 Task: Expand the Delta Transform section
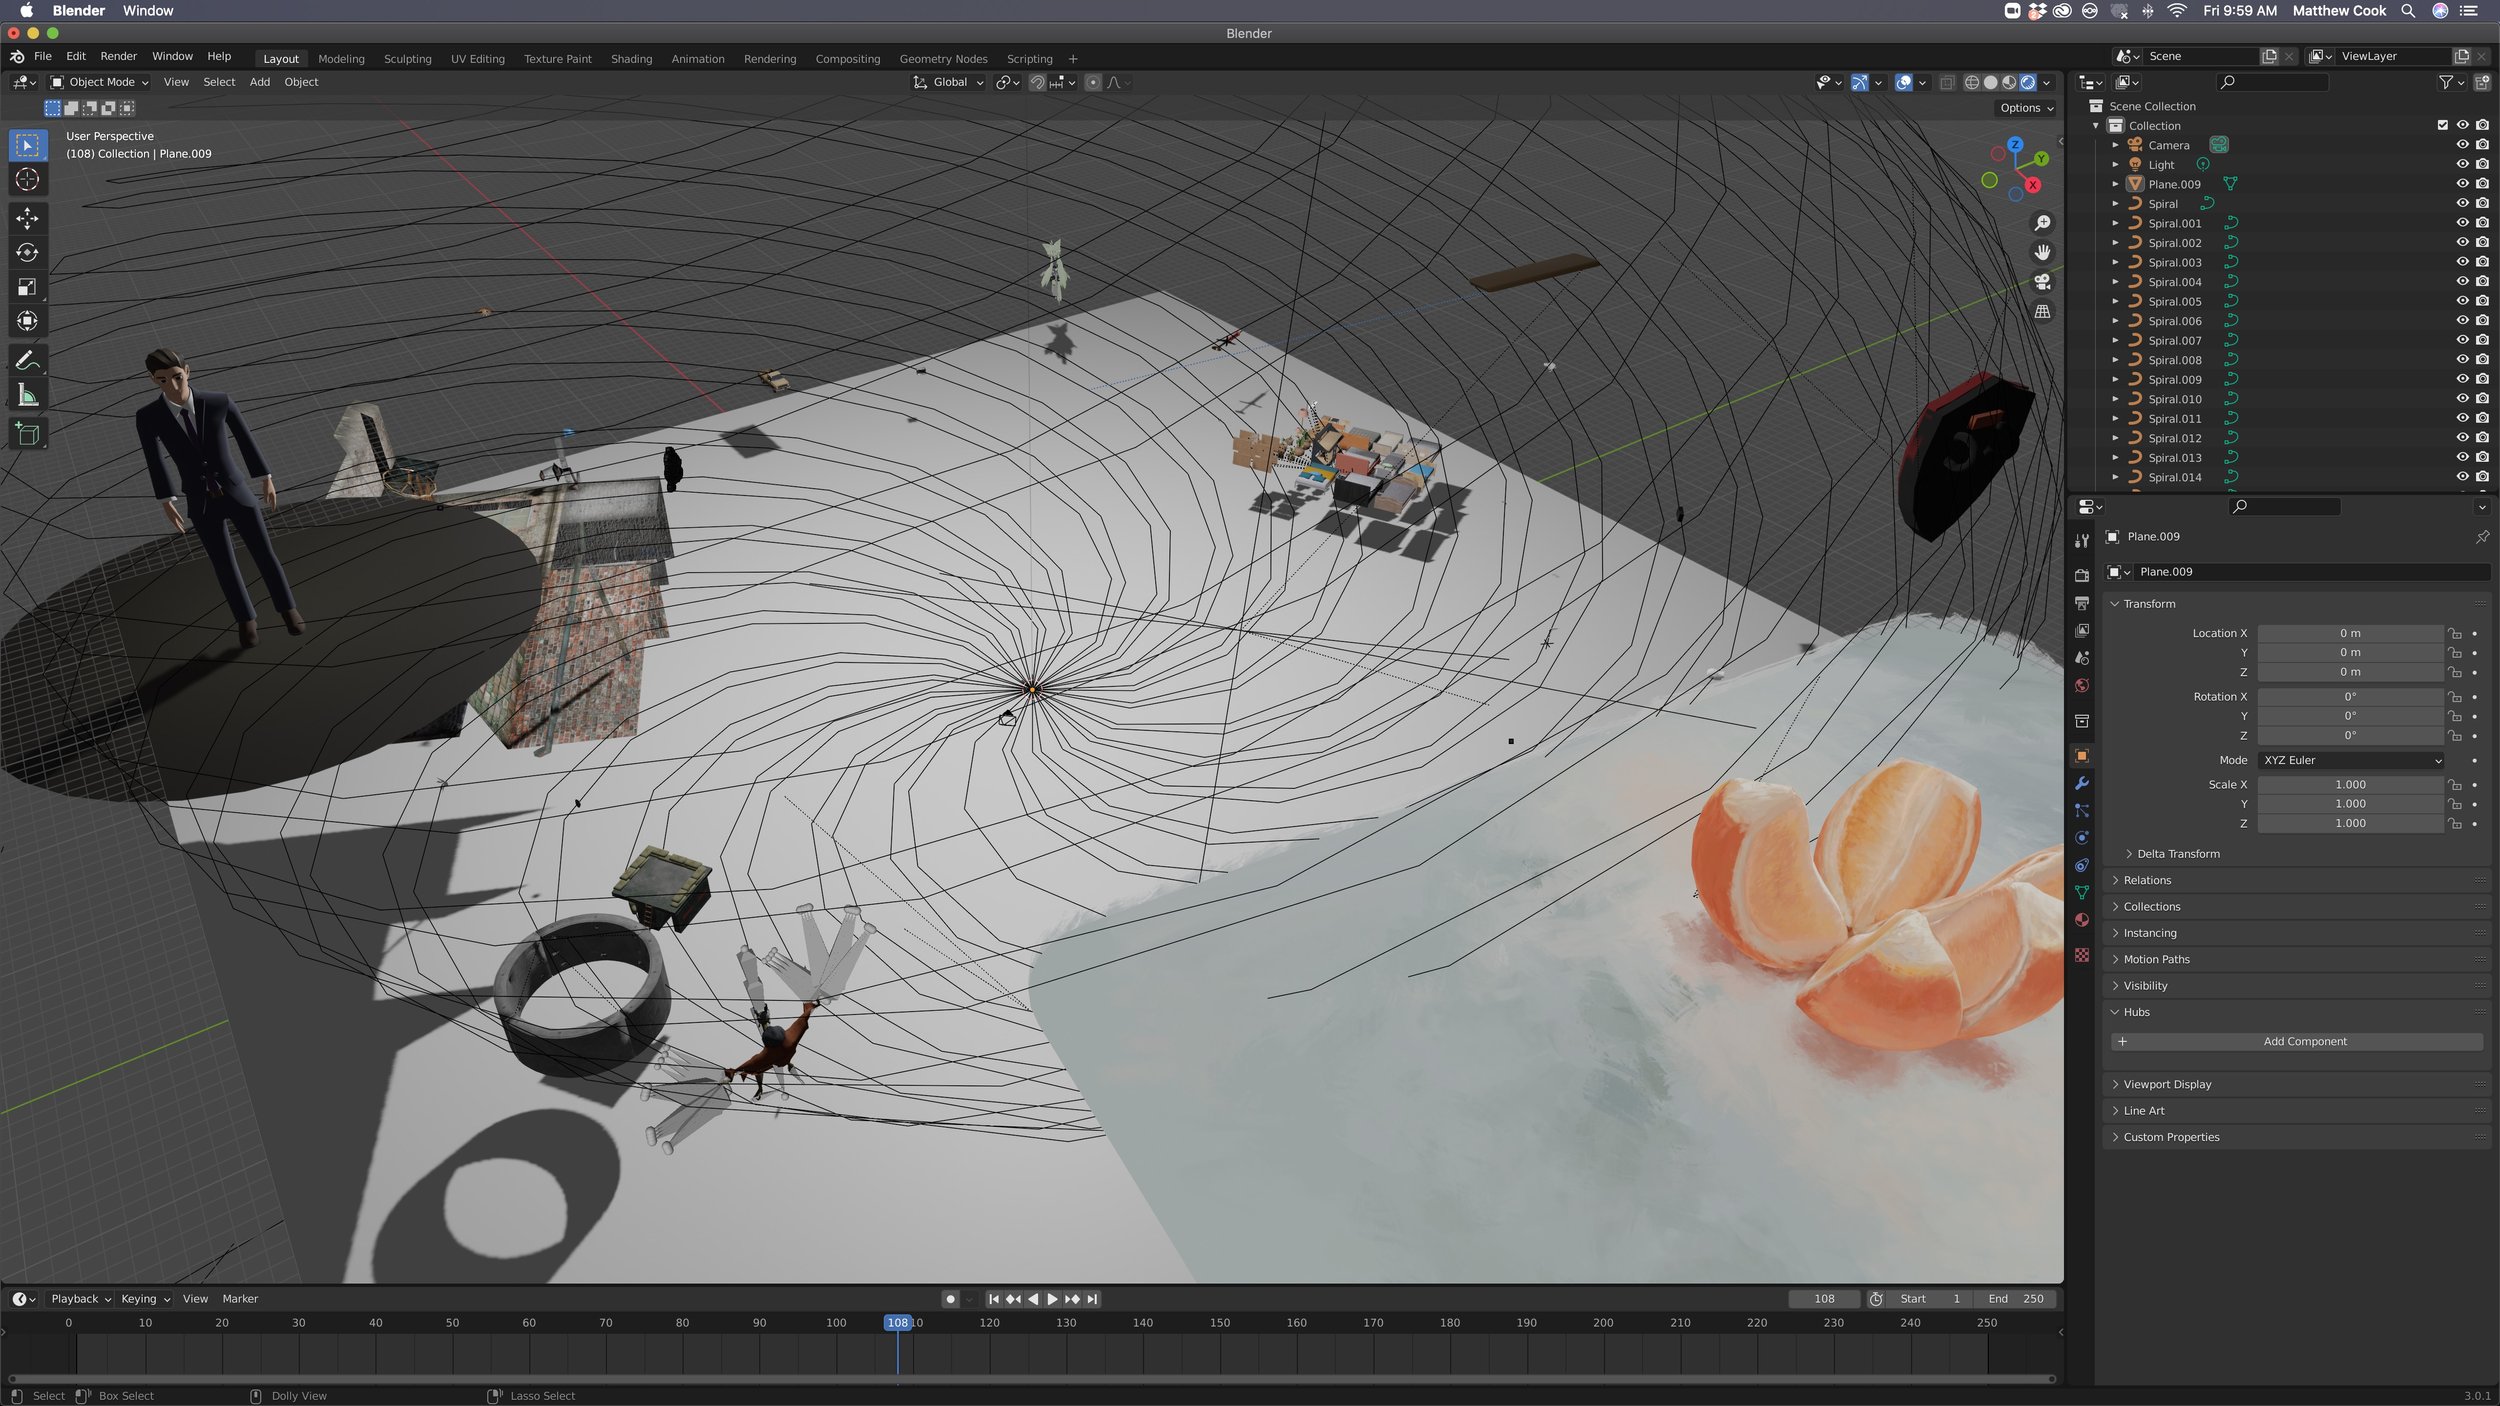(2177, 854)
